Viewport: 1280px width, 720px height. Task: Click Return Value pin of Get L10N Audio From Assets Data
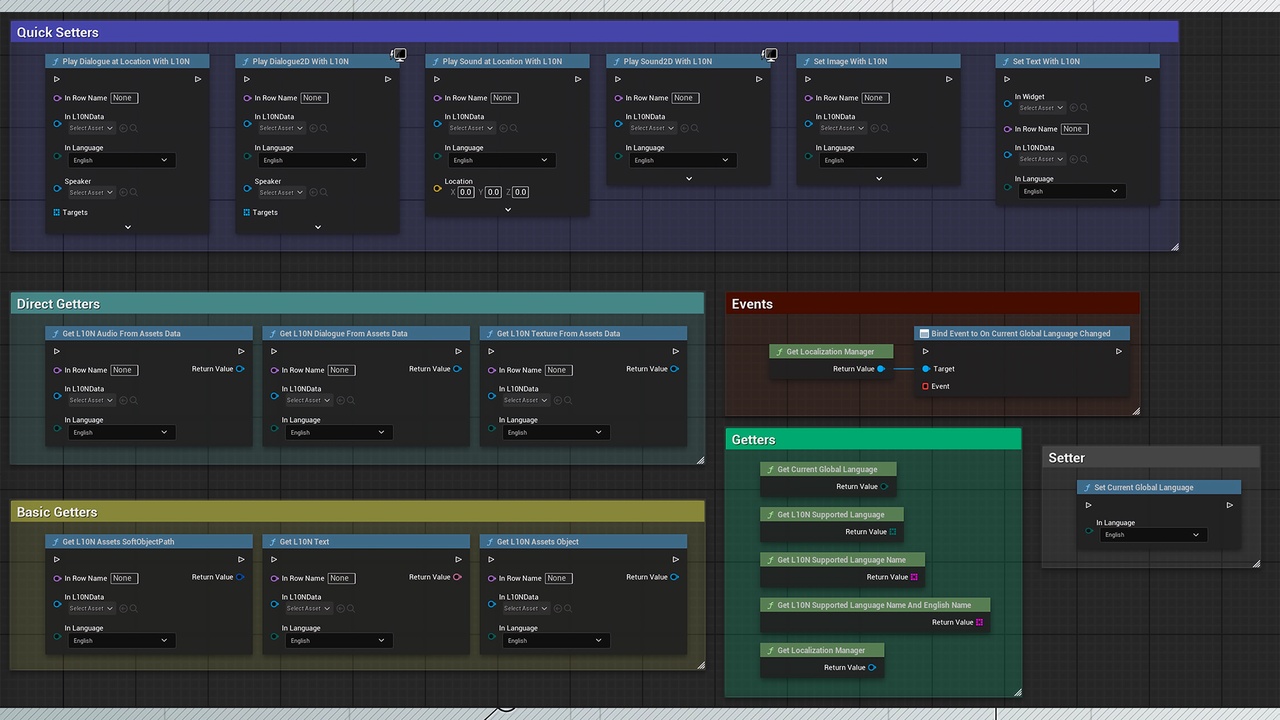click(x=240, y=369)
